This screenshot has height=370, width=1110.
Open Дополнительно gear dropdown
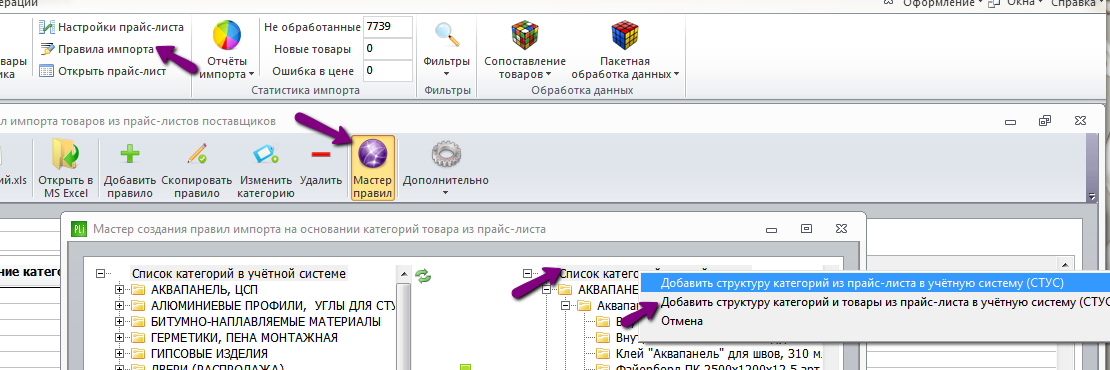(446, 168)
